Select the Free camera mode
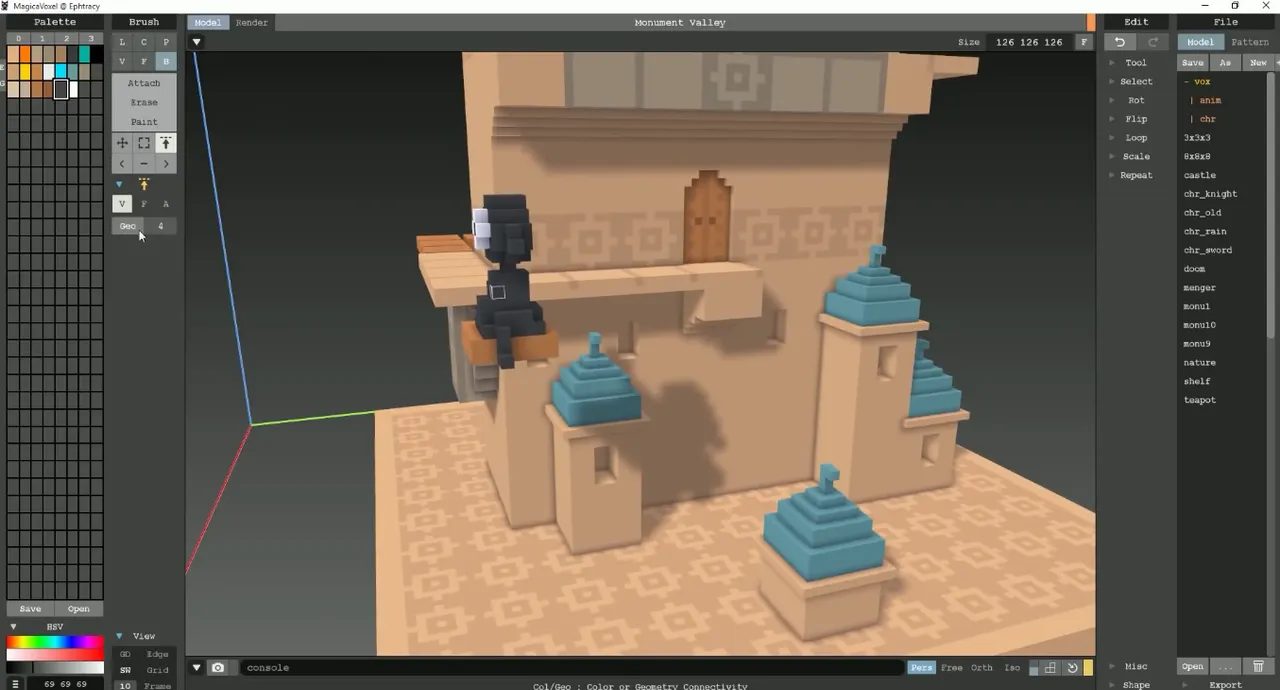The width and height of the screenshot is (1280, 690). click(952, 668)
